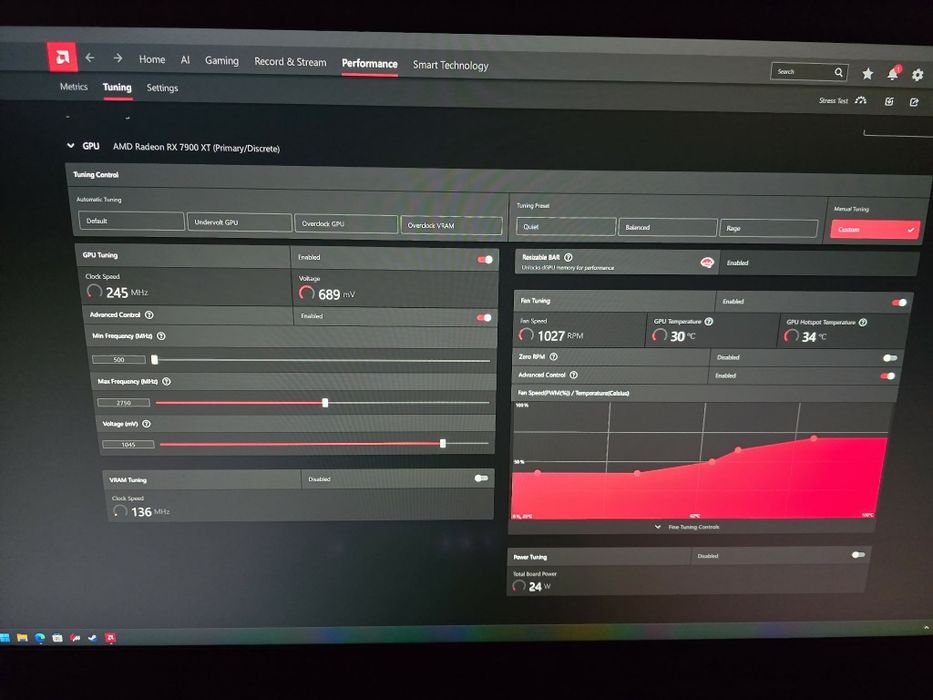Select Undervolt GPU preset
This screenshot has height=700, width=933.
(239, 222)
